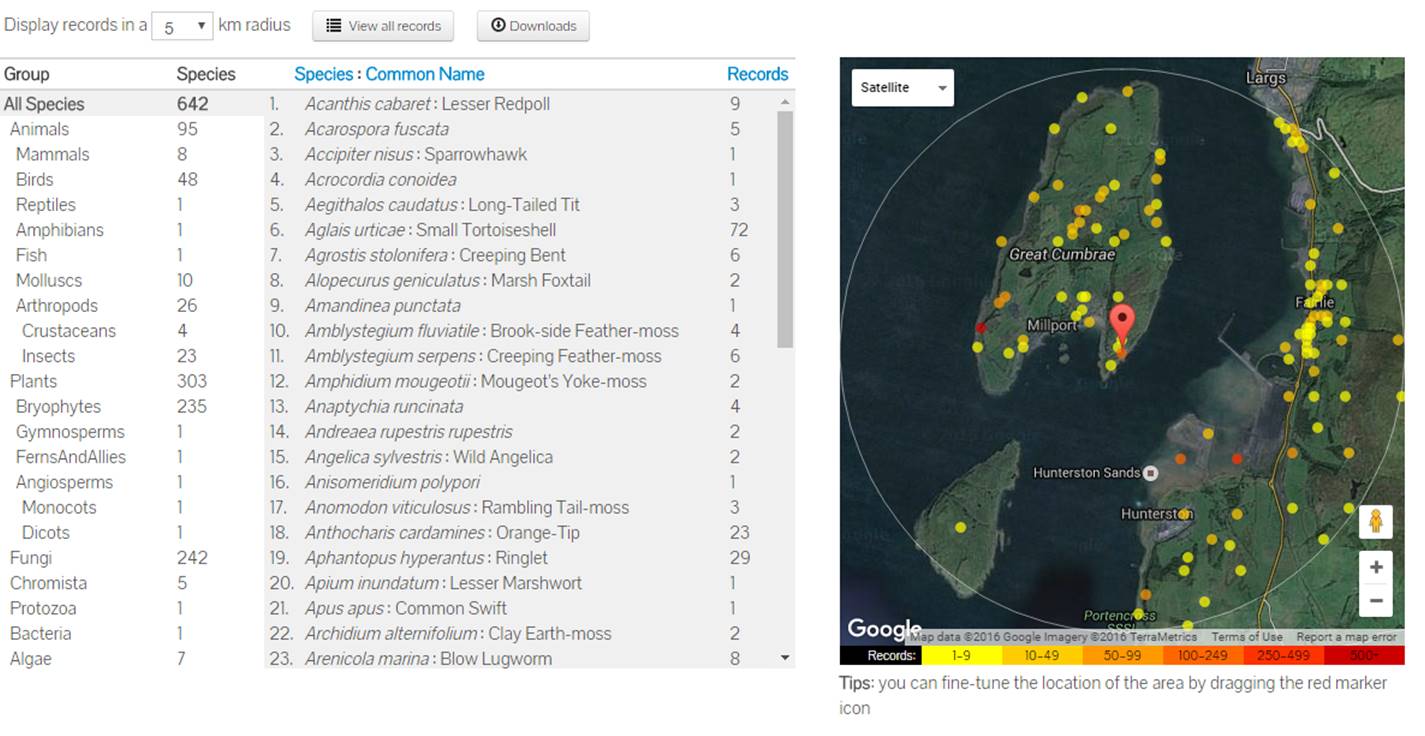Open Aglais urticae Small Tortoiseshell row
1425x736 pixels.
(x=521, y=230)
